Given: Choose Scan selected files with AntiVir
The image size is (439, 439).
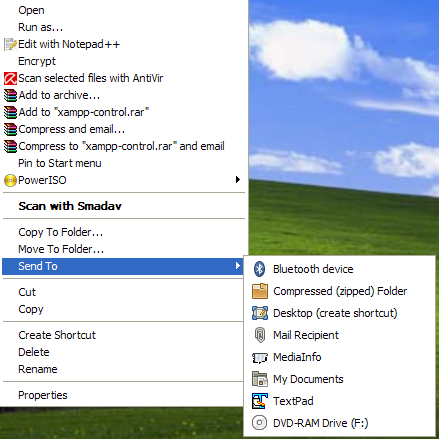Looking at the screenshot, I should 123,78.
